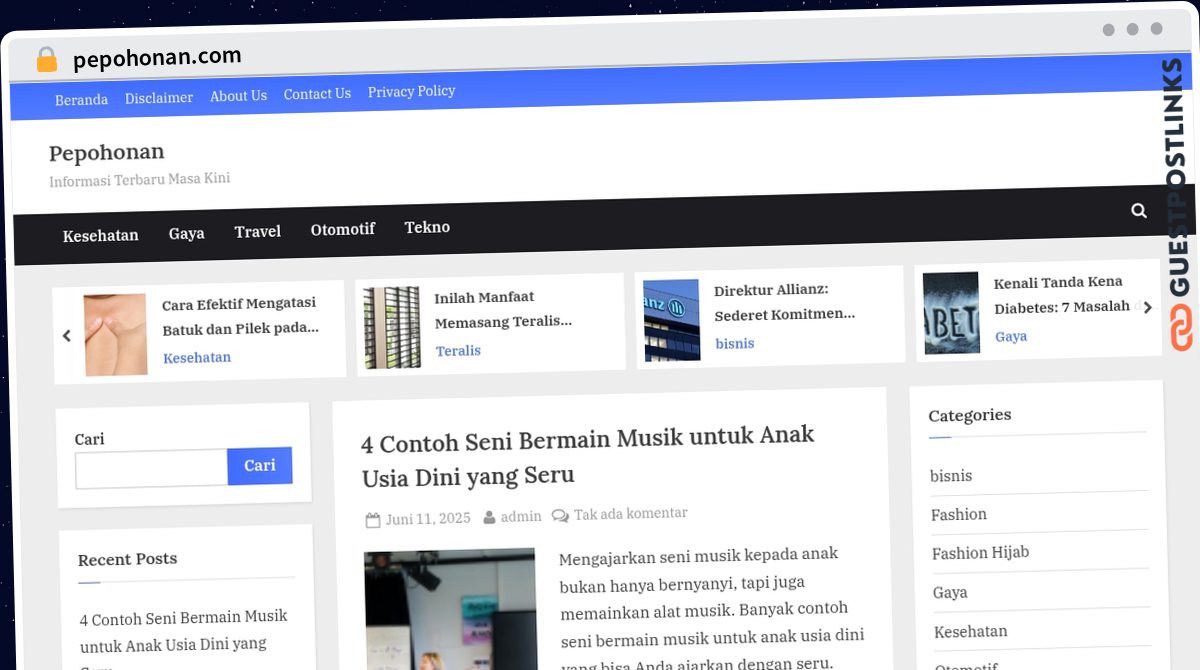Click the blue Cari search button
The width and height of the screenshot is (1200, 670).
(260, 466)
